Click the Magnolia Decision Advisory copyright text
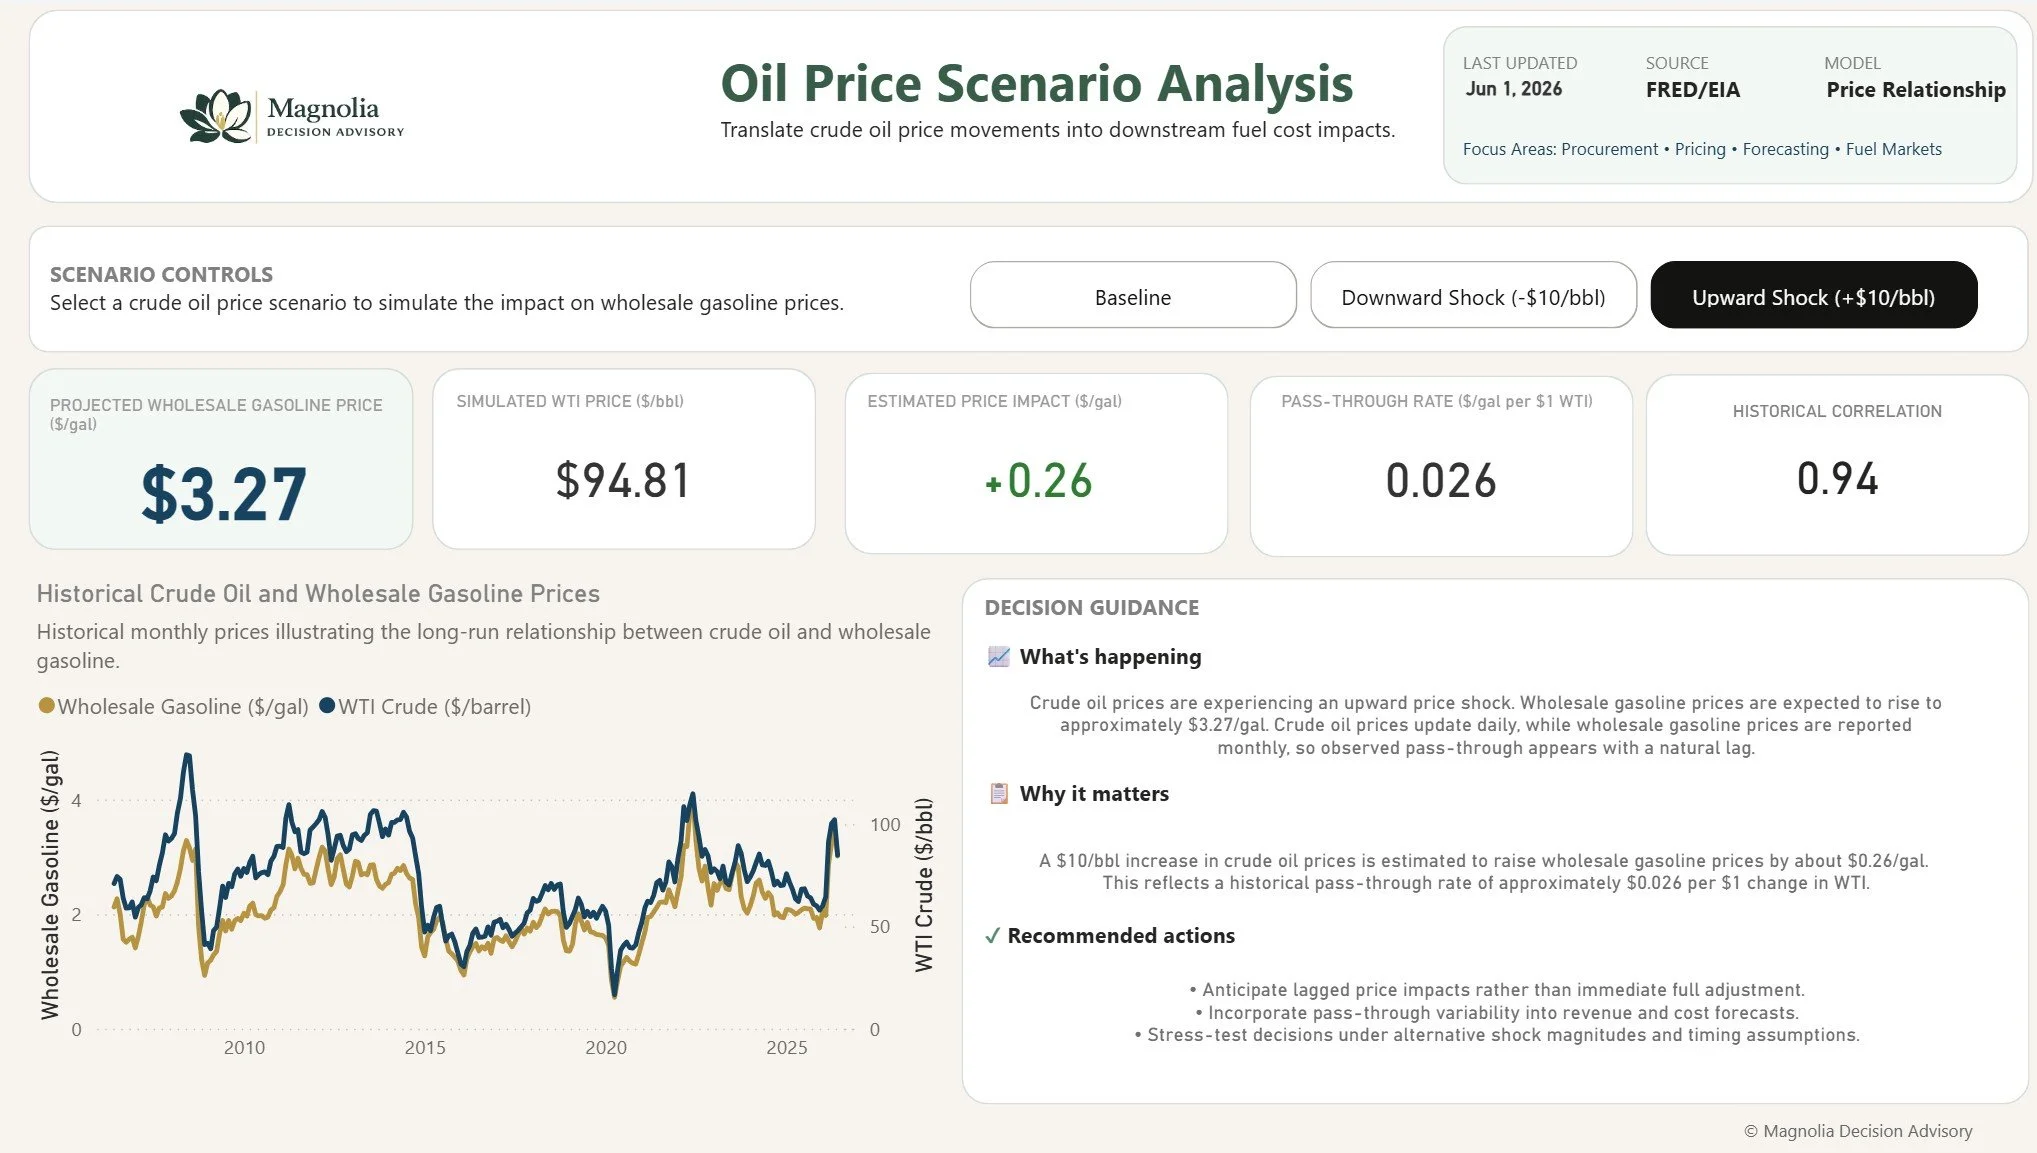The height and width of the screenshot is (1153, 2037). point(1858,1131)
